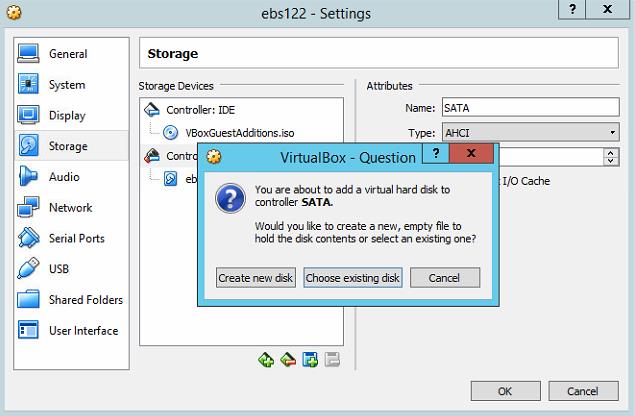Select the USB settings category

61,269
